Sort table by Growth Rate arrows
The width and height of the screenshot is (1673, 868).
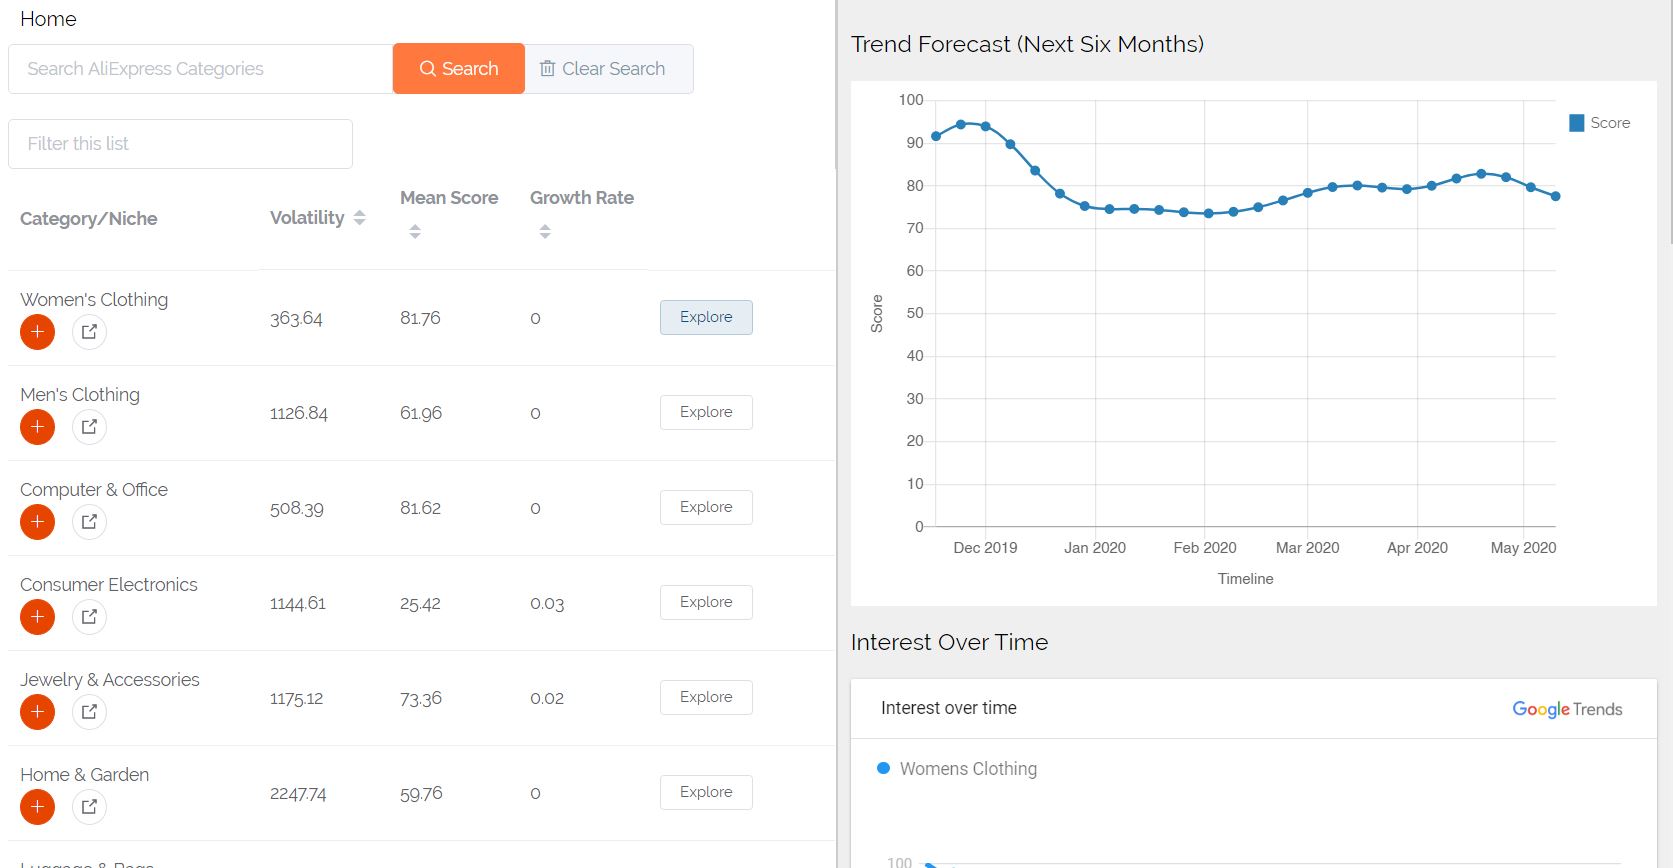(x=545, y=232)
